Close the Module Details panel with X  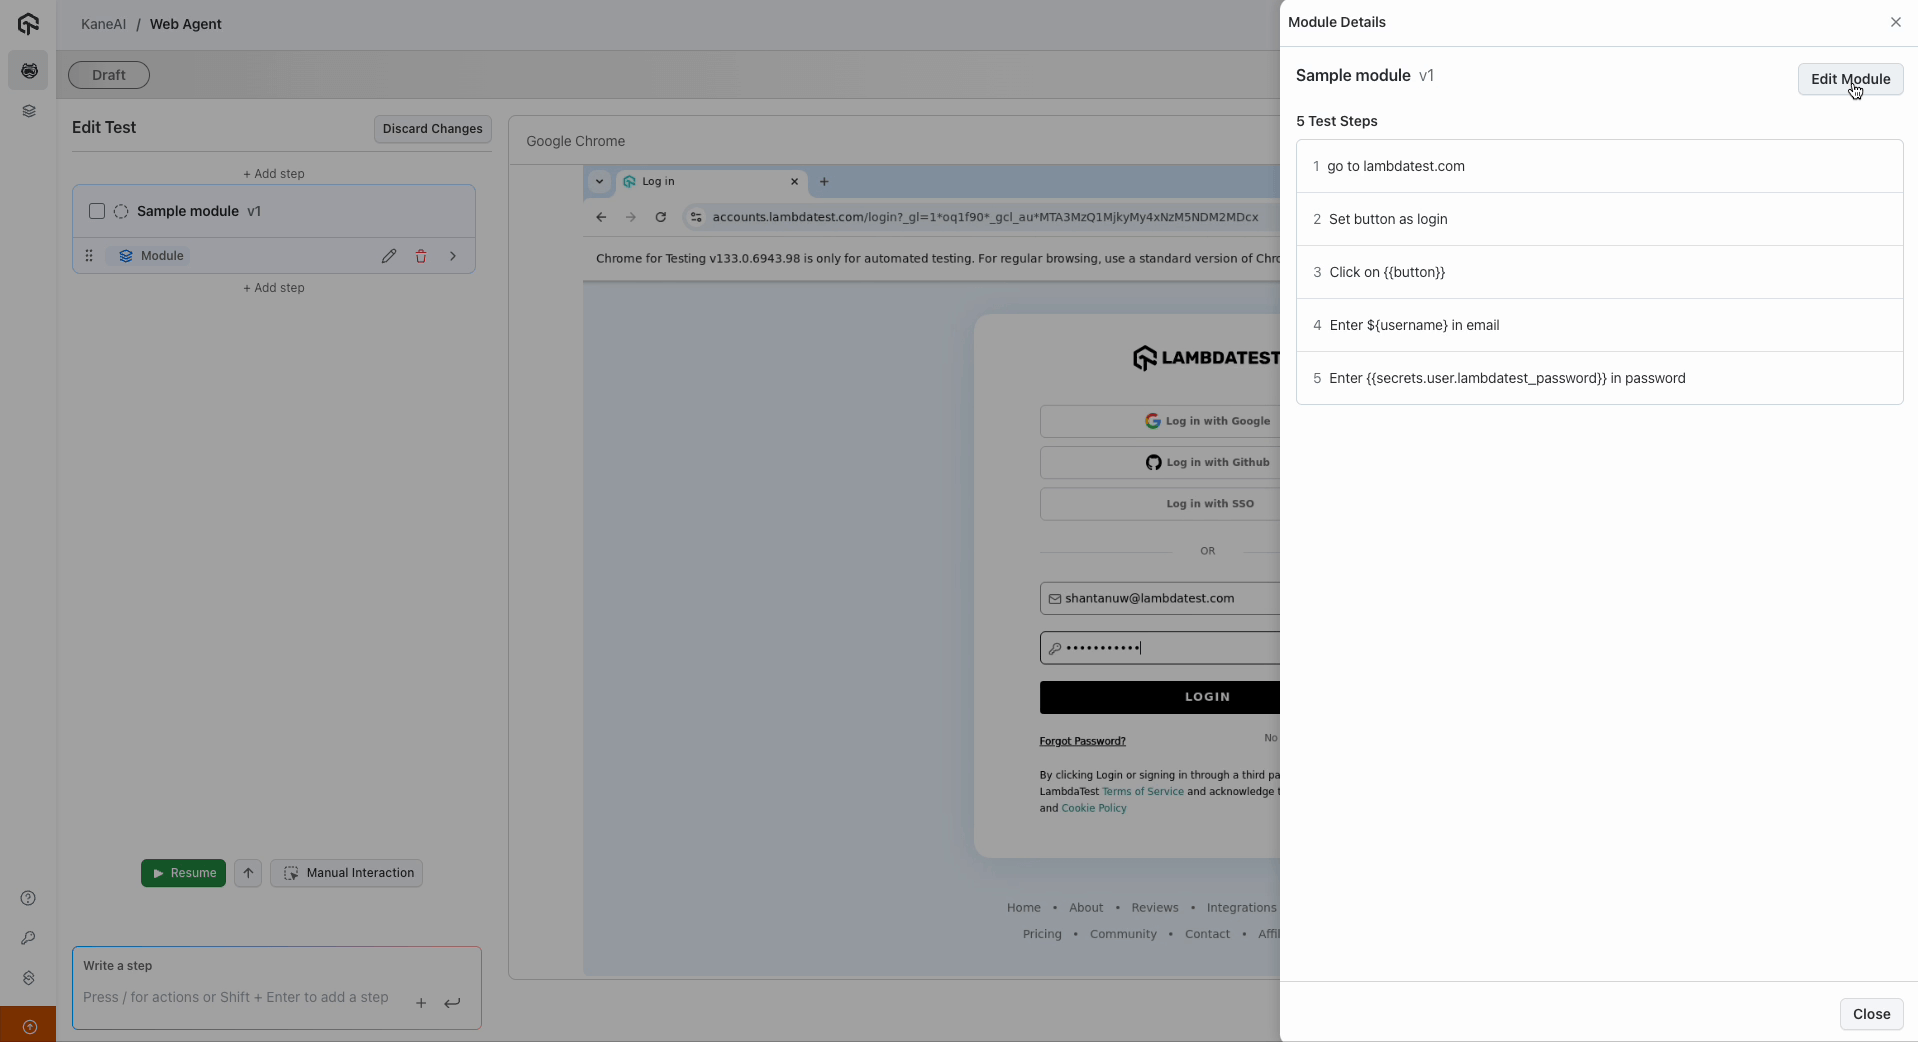1895,22
